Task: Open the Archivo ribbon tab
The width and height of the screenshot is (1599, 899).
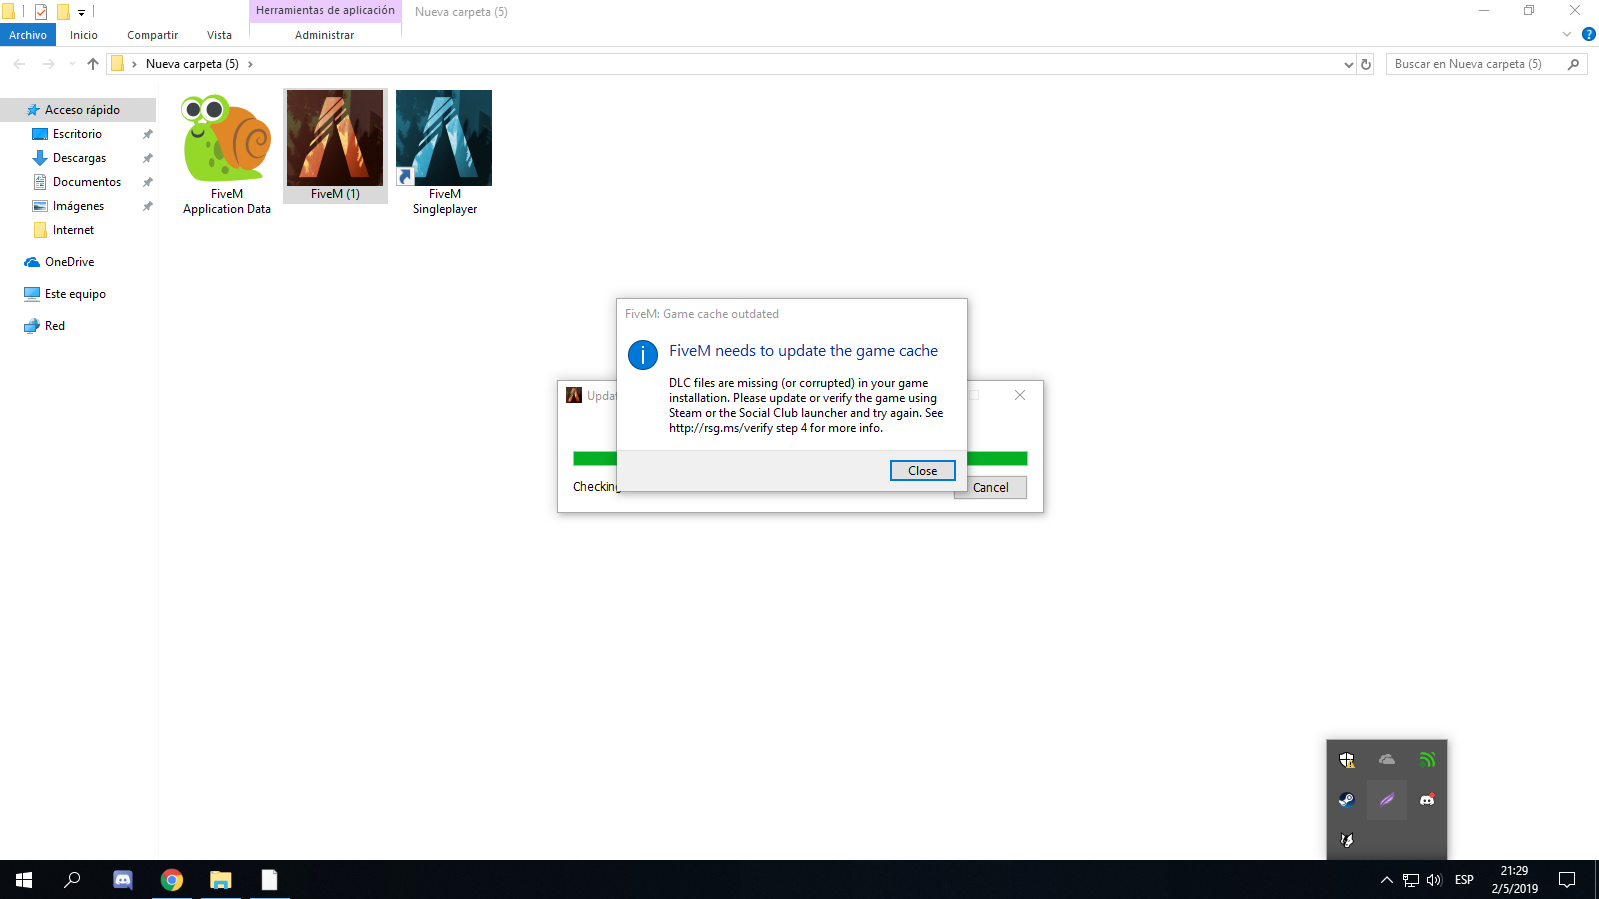Action: (28, 35)
